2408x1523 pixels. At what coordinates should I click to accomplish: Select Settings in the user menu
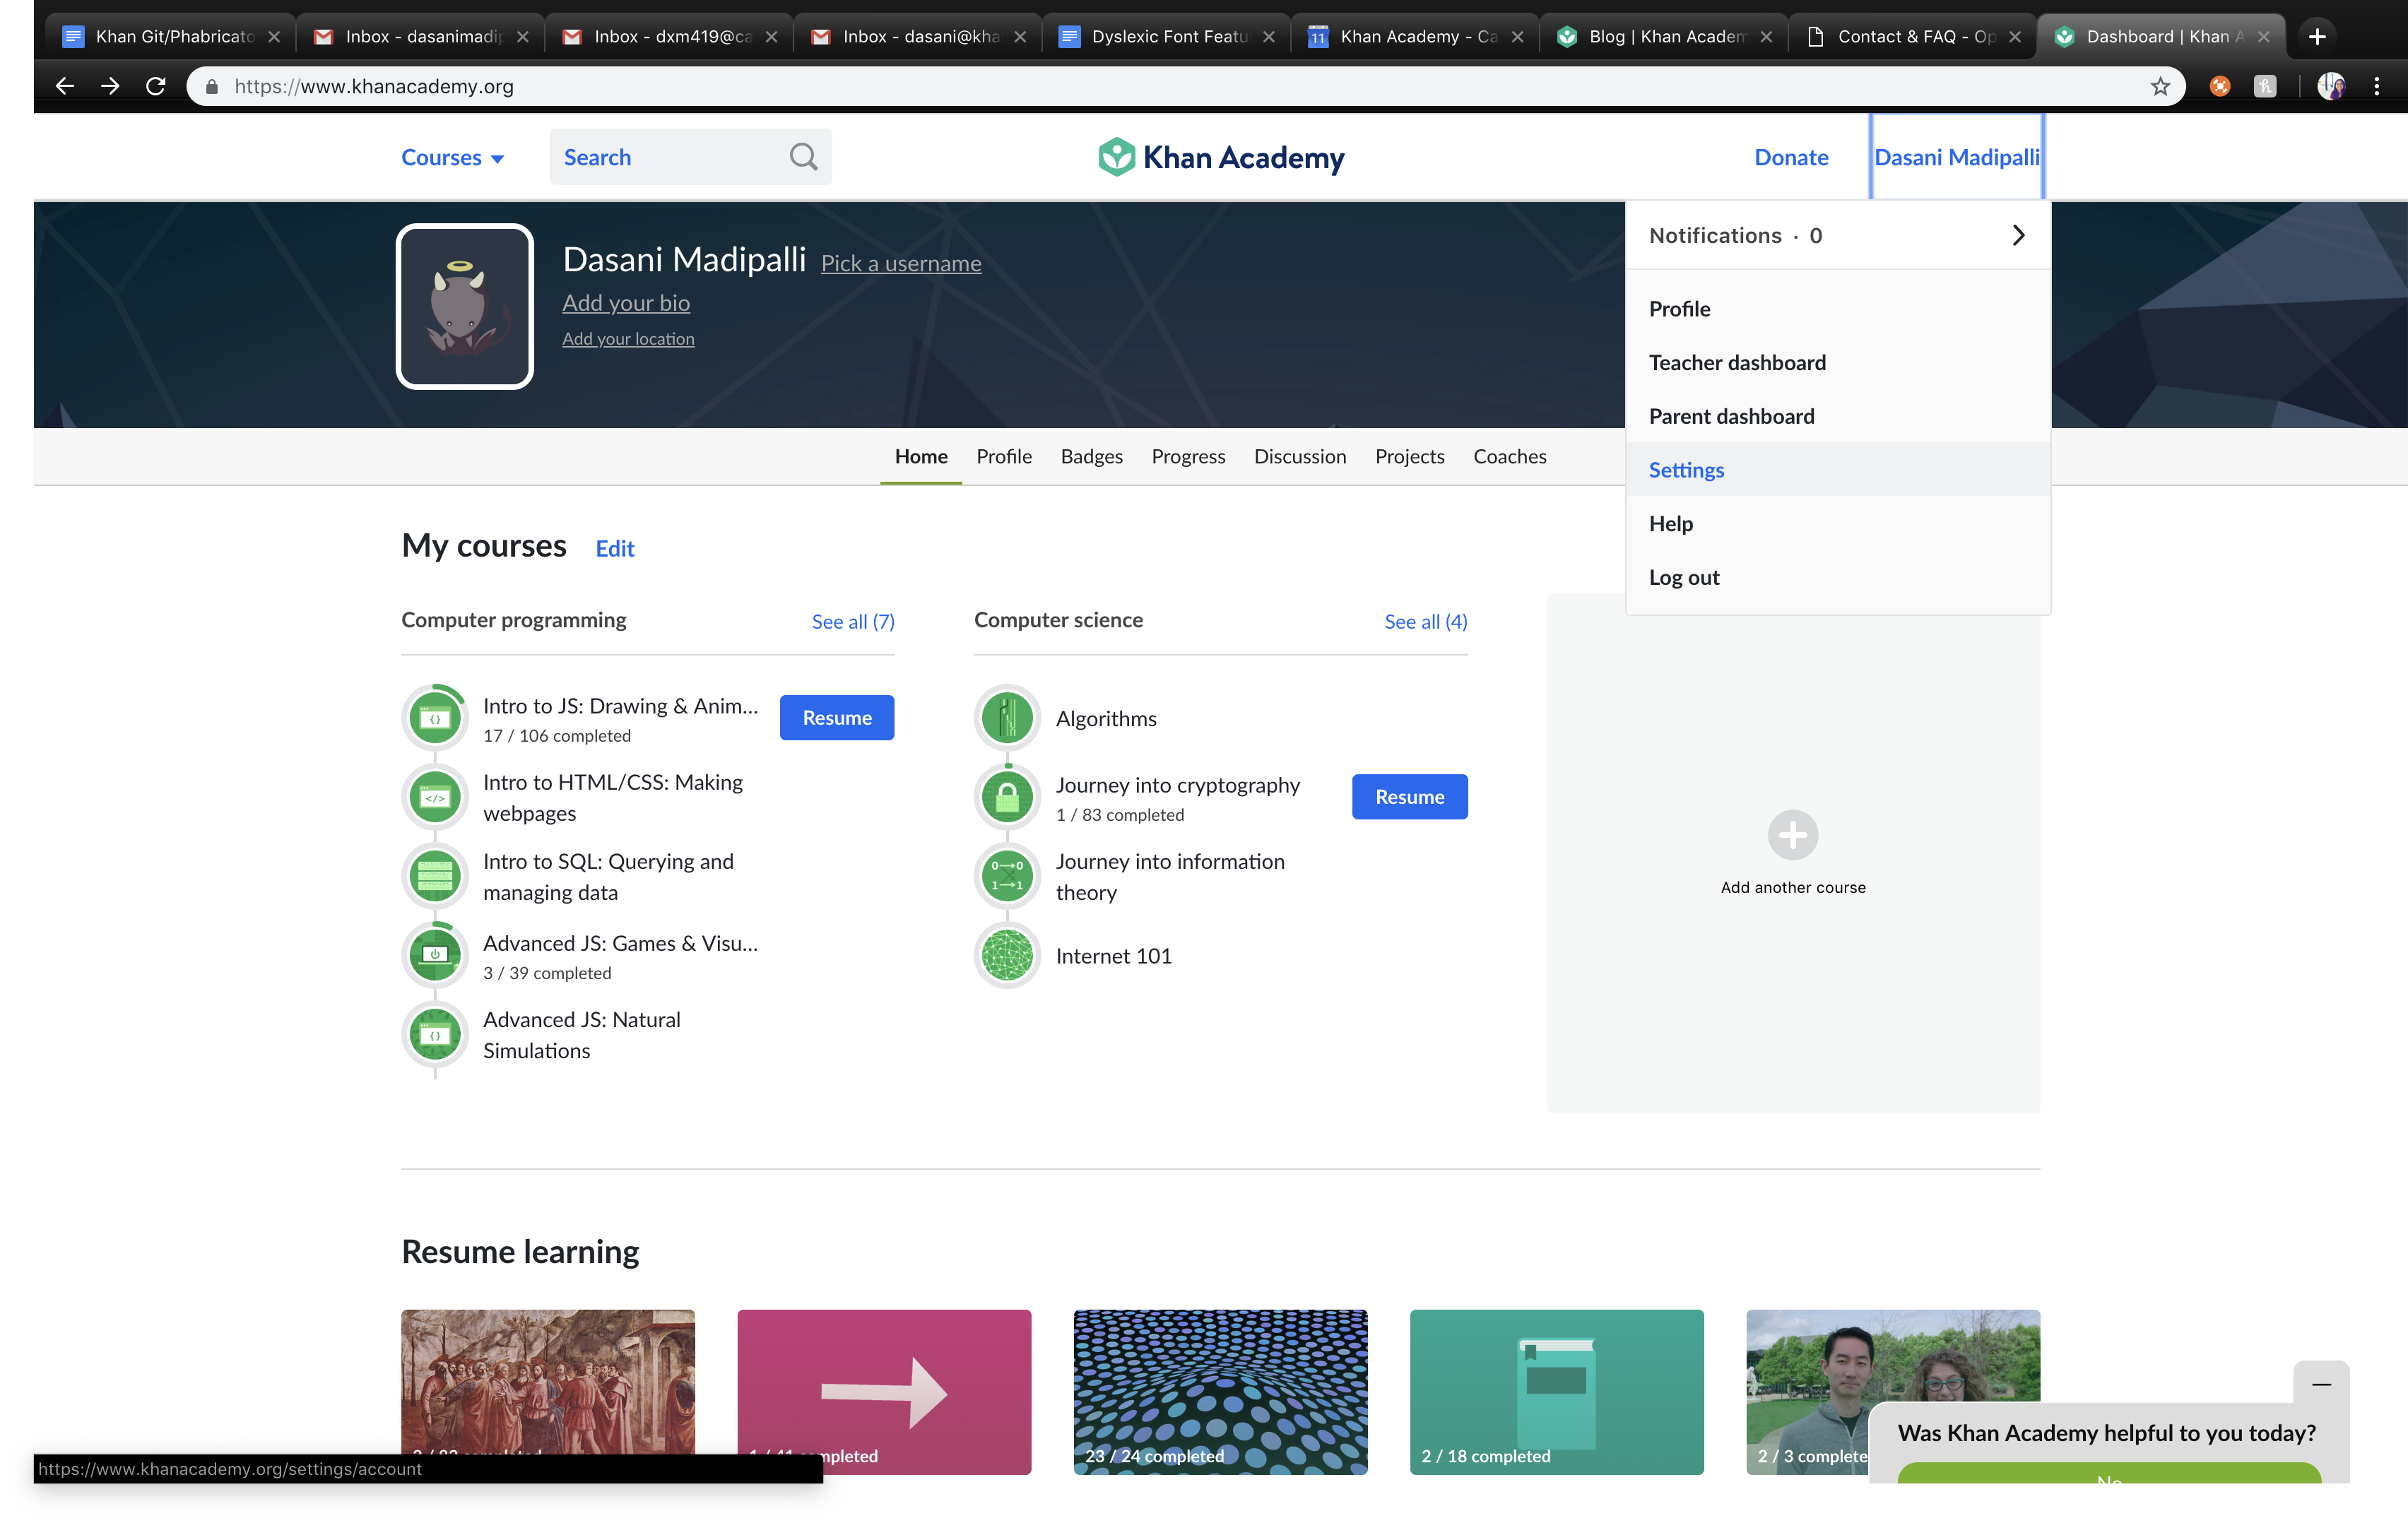(x=1686, y=470)
